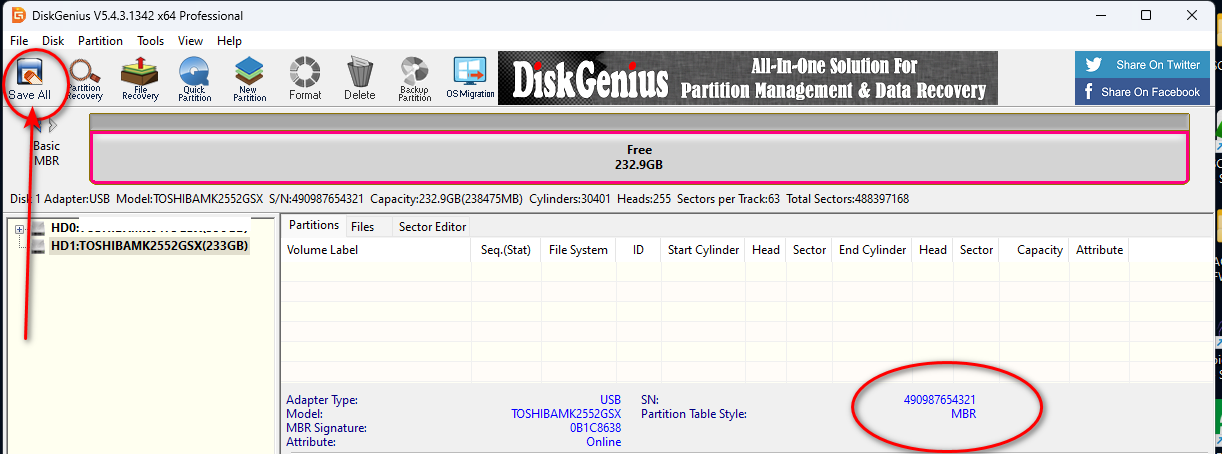The height and width of the screenshot is (454, 1222).
Task: Open the Tools menu
Action: (x=151, y=41)
